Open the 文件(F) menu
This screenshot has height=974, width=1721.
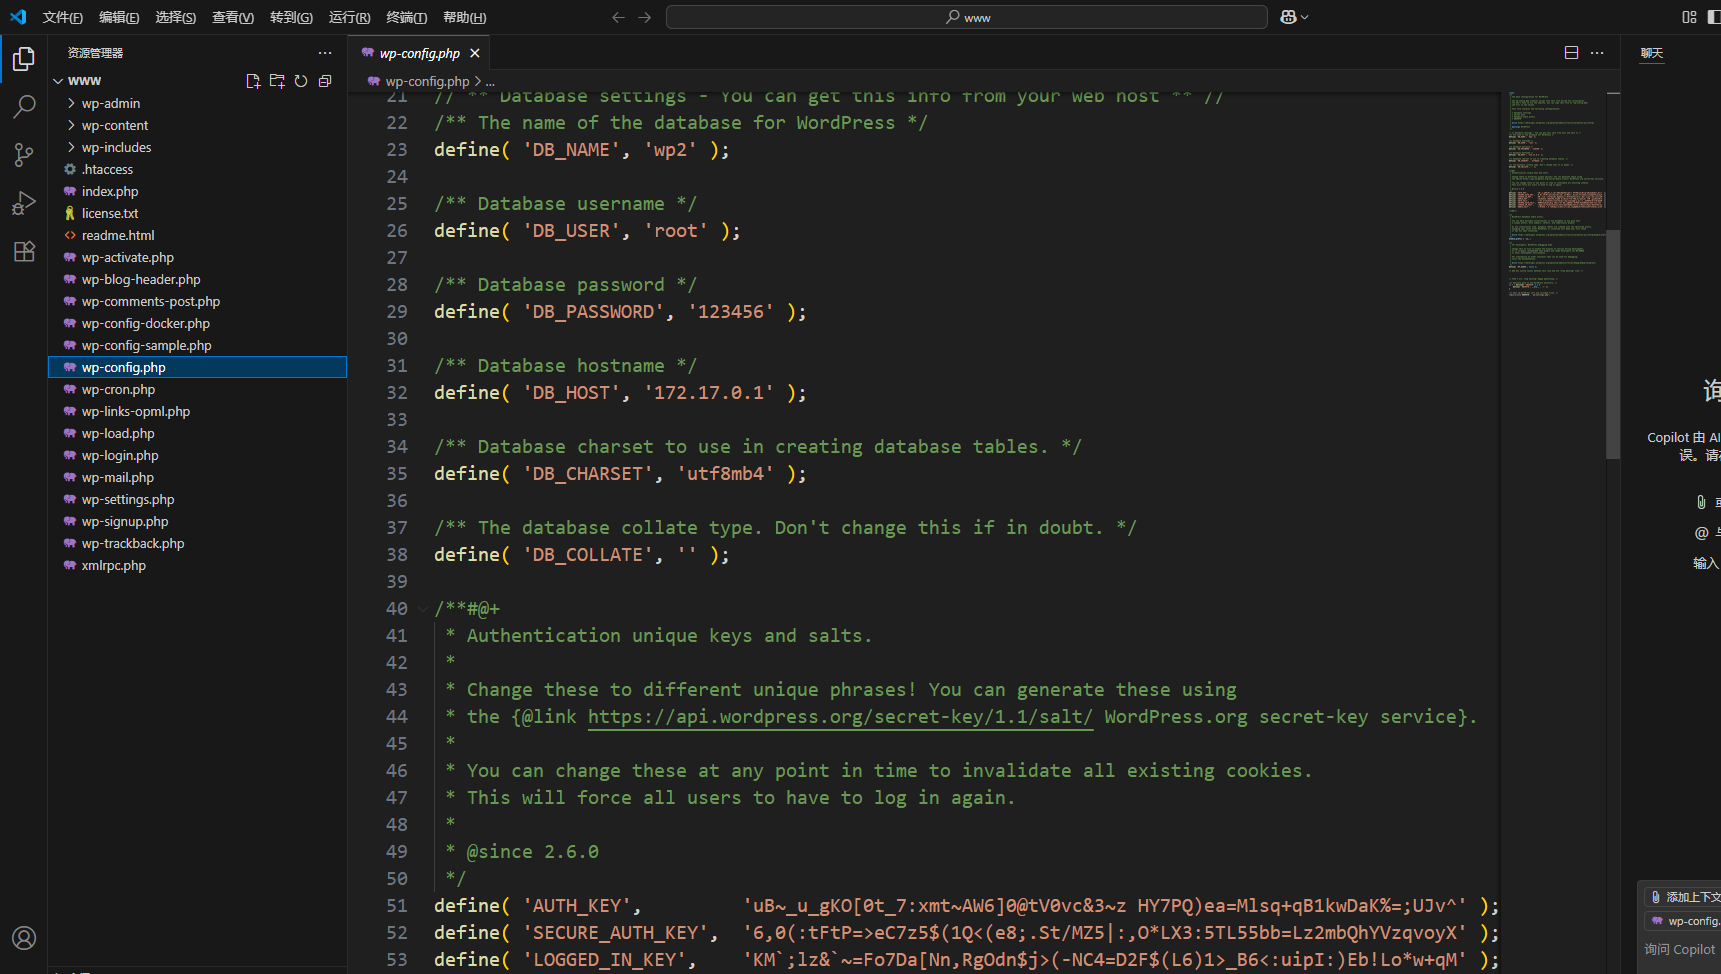tap(63, 17)
